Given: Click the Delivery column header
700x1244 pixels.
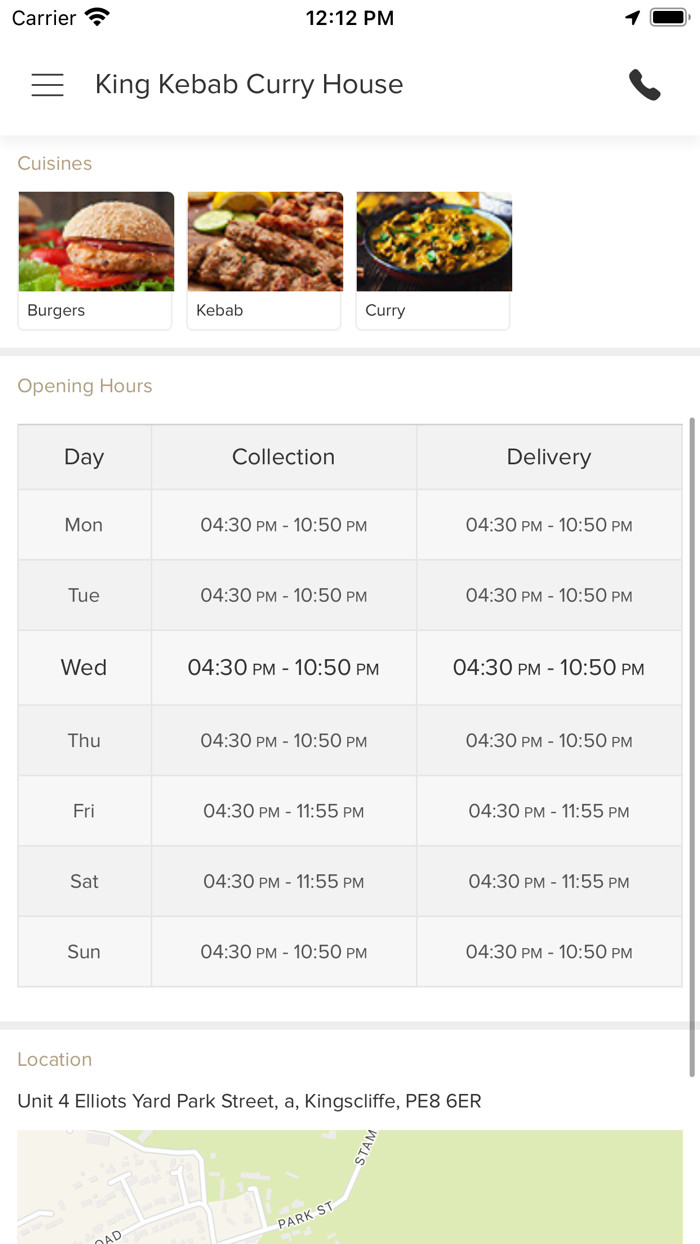Looking at the screenshot, I should (x=549, y=457).
